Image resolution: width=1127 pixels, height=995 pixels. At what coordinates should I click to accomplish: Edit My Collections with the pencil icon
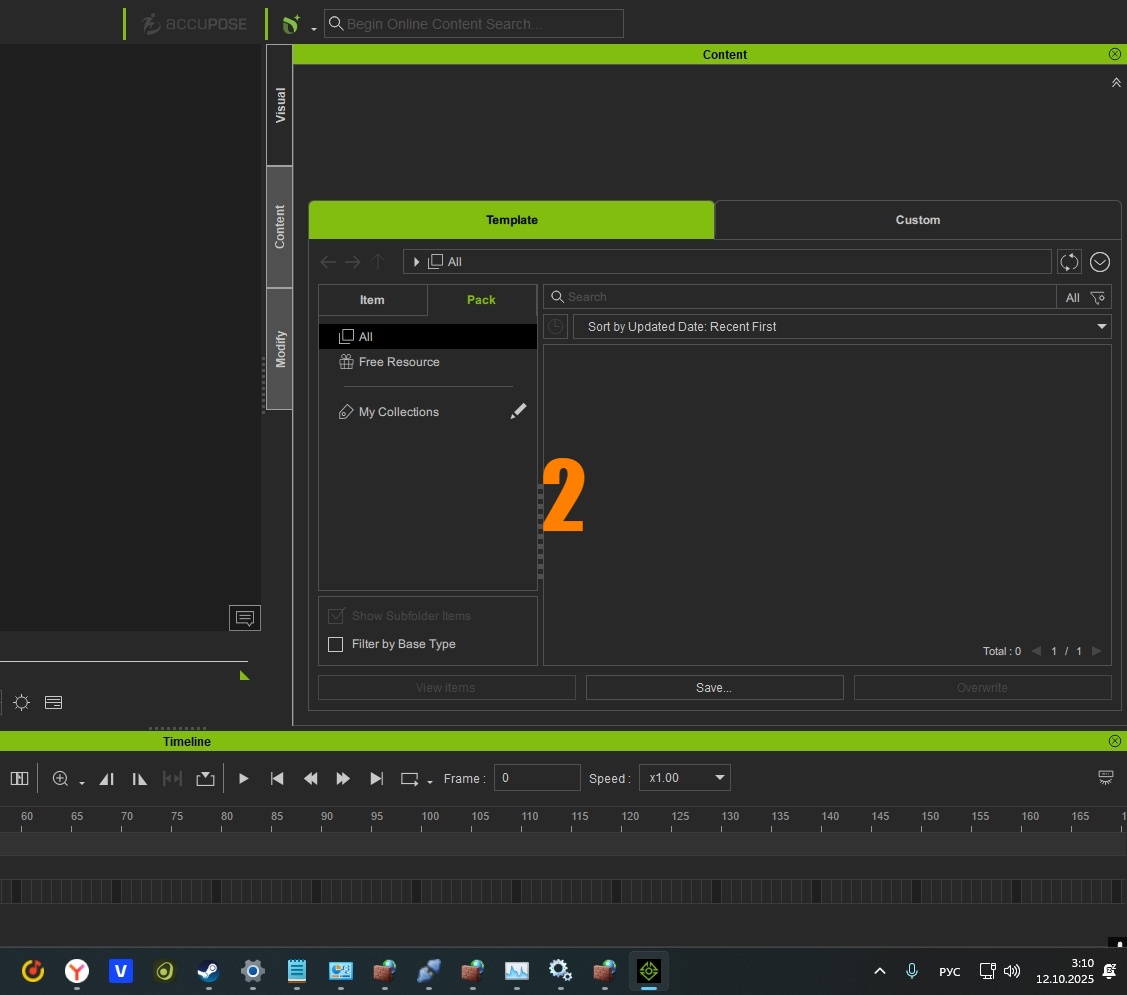tap(518, 412)
